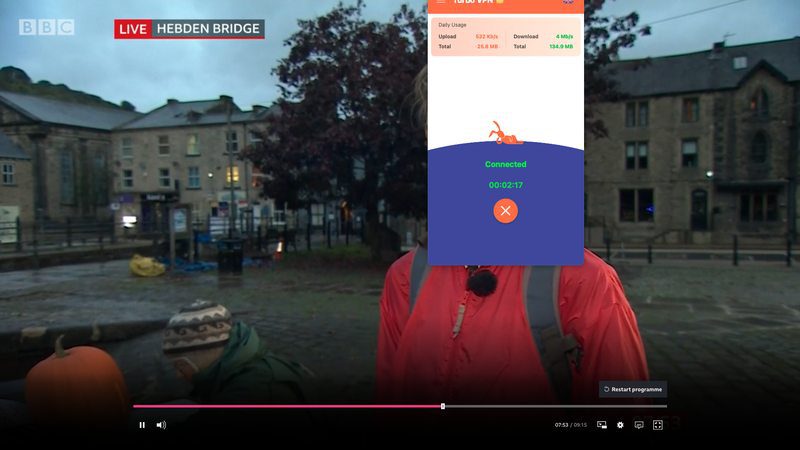The width and height of the screenshot is (800, 450).
Task: Click the pink played portion of progress bar
Action: [287, 407]
